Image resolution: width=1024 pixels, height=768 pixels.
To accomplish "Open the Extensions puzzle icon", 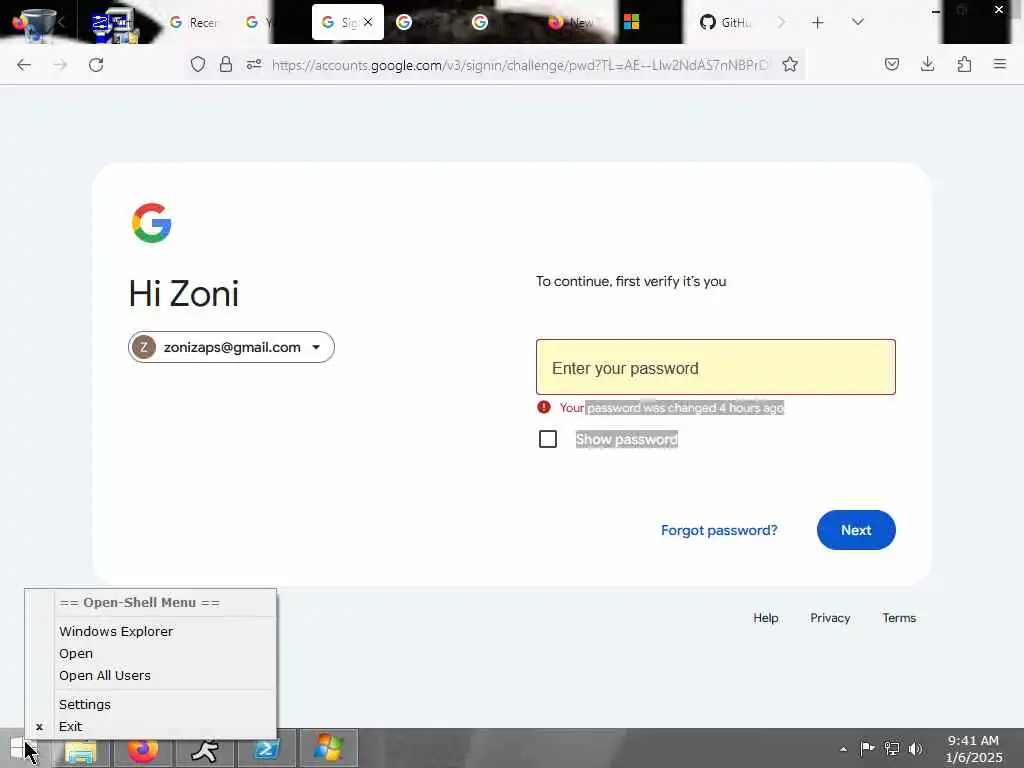I will point(964,64).
